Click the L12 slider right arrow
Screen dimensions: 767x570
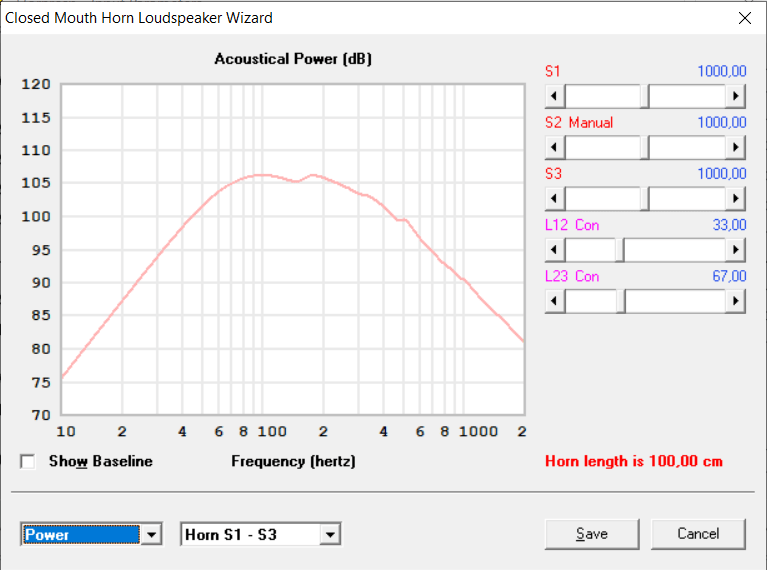coord(735,250)
